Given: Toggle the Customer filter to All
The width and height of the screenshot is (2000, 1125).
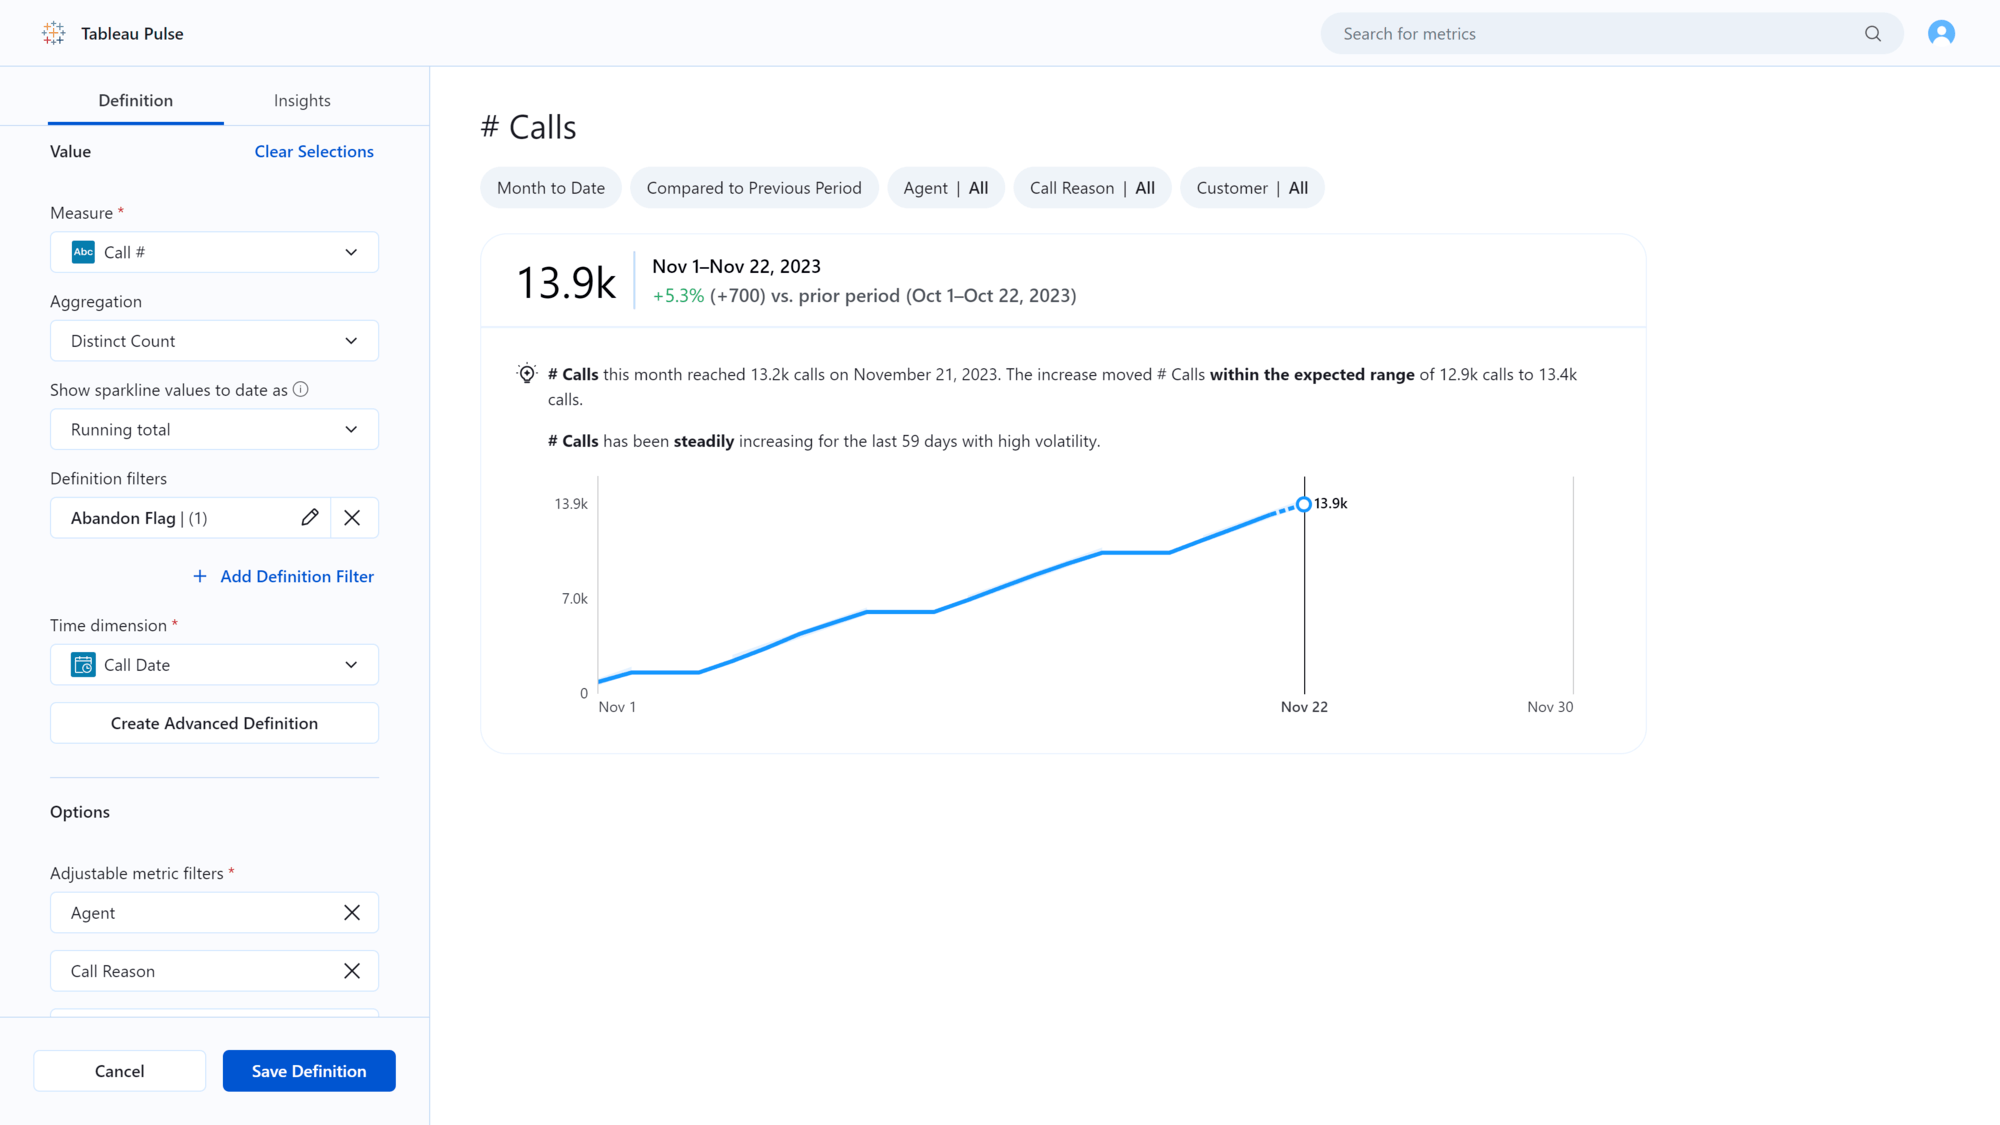Looking at the screenshot, I should coord(1251,187).
